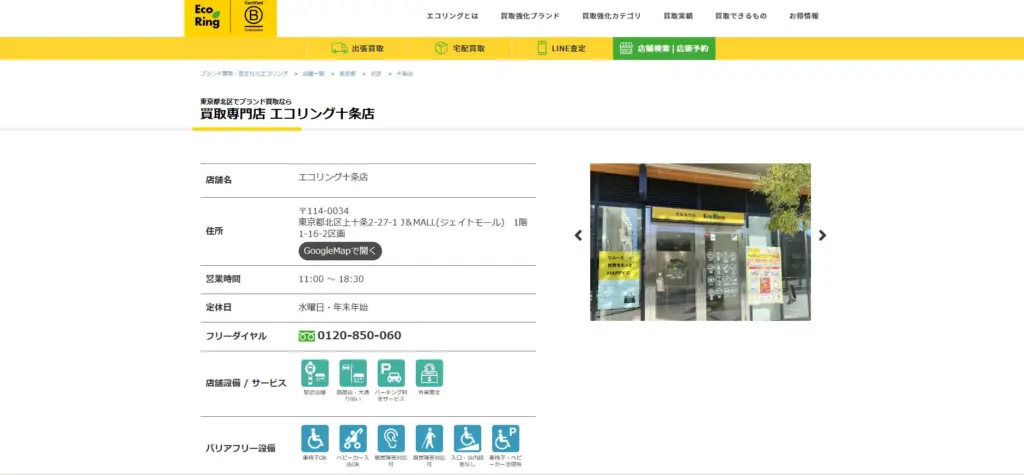1024x475 pixels.
Task: Click the Certified B Corporation badge
Action: coord(253,17)
